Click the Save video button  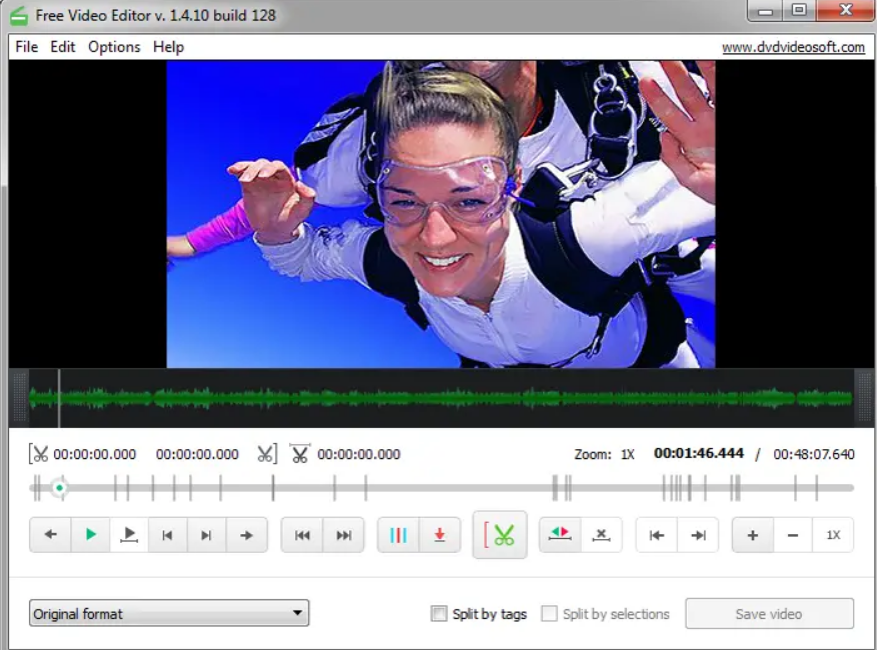click(769, 614)
